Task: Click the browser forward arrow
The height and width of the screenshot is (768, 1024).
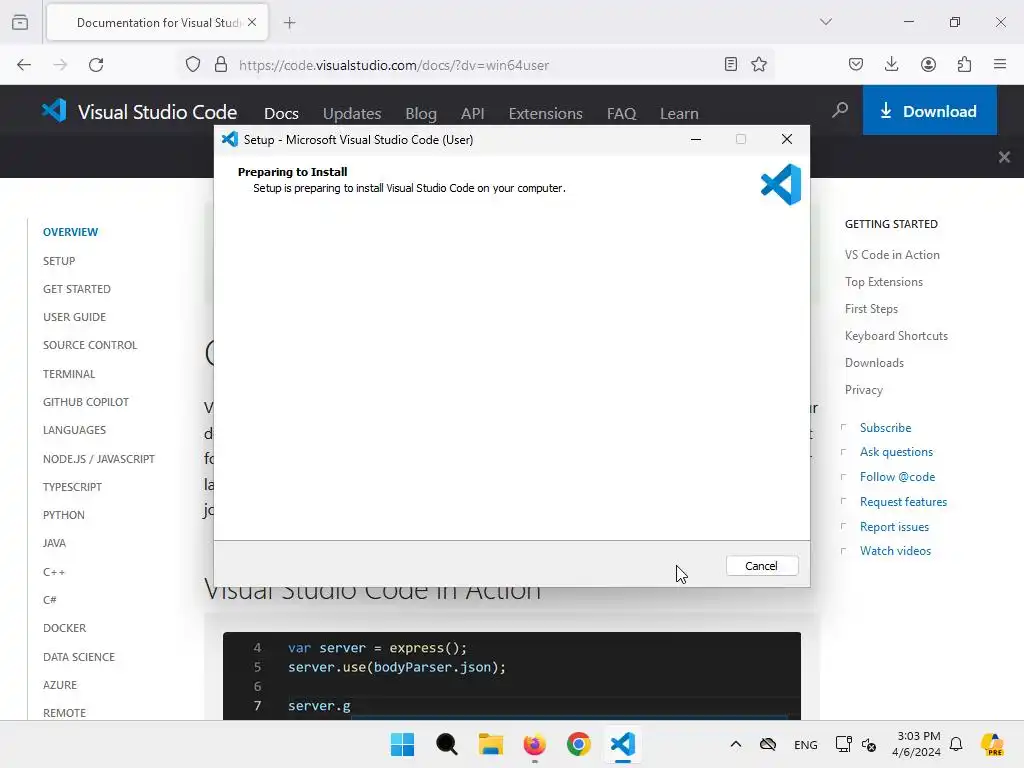Action: coord(60,65)
